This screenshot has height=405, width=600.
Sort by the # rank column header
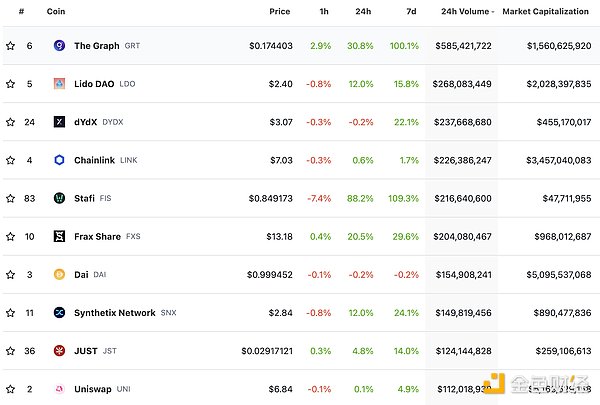tap(20, 12)
